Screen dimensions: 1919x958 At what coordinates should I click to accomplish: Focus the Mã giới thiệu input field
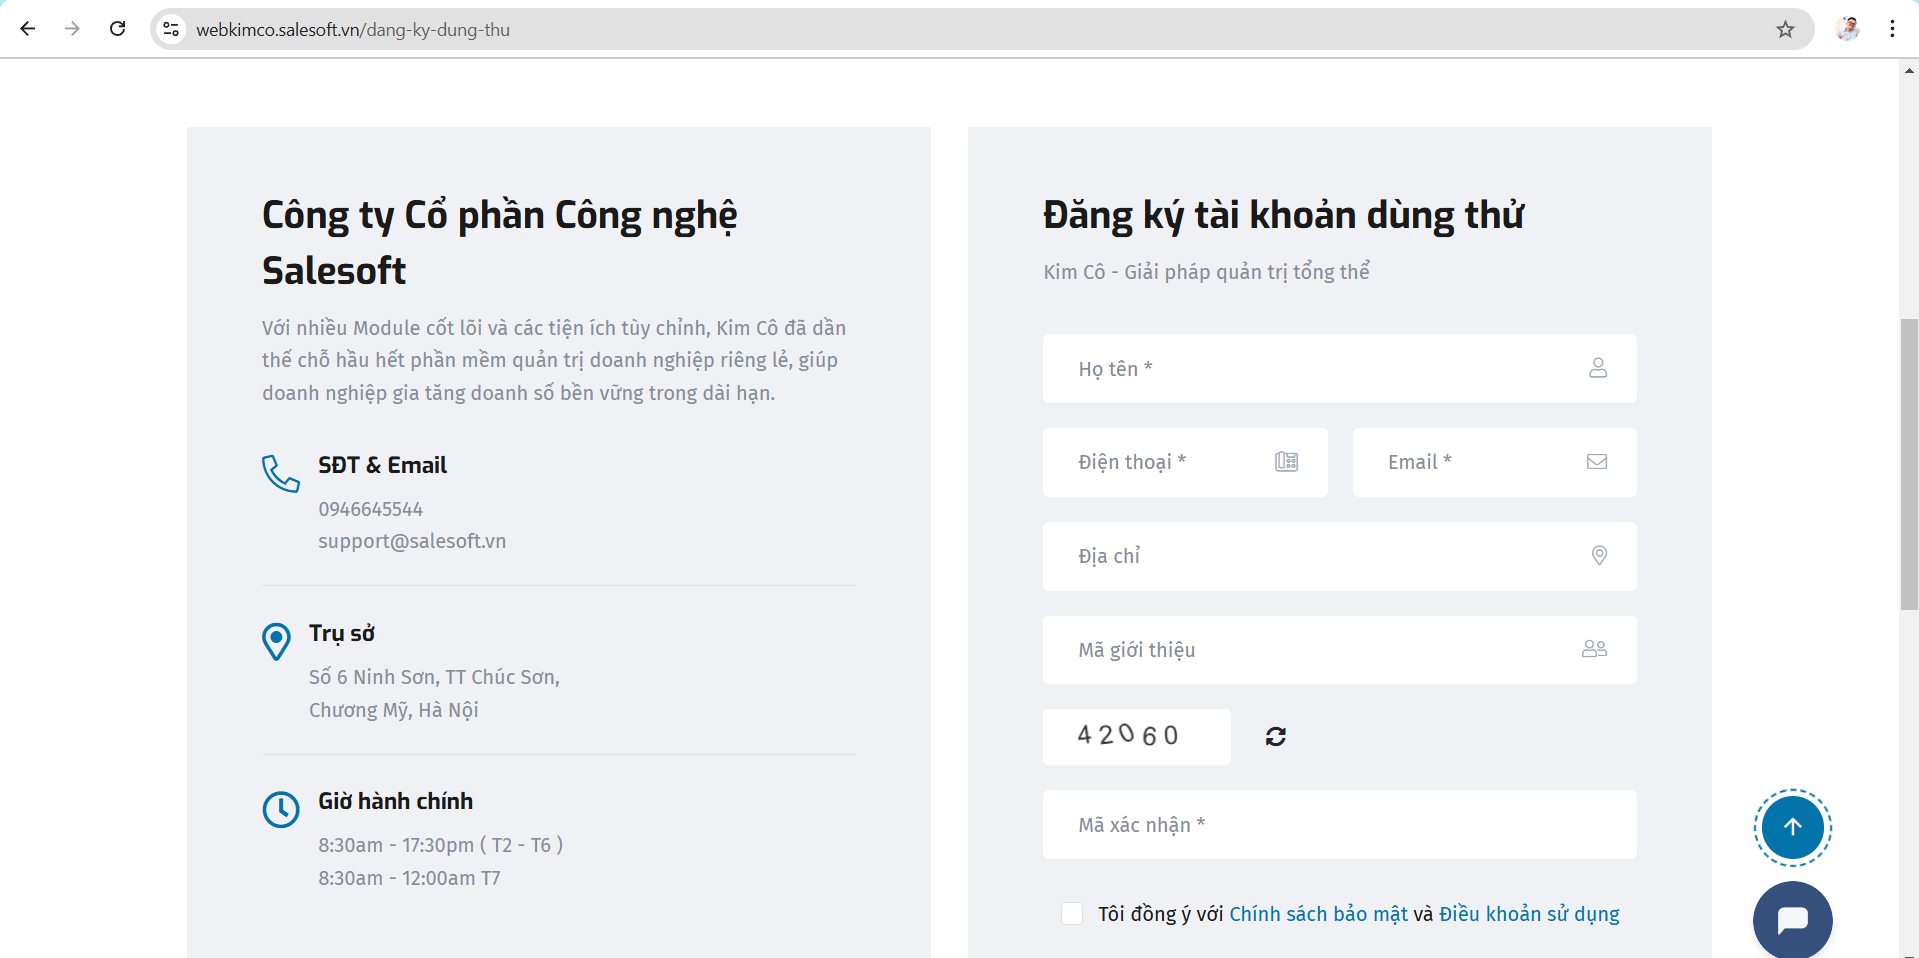click(x=1339, y=650)
